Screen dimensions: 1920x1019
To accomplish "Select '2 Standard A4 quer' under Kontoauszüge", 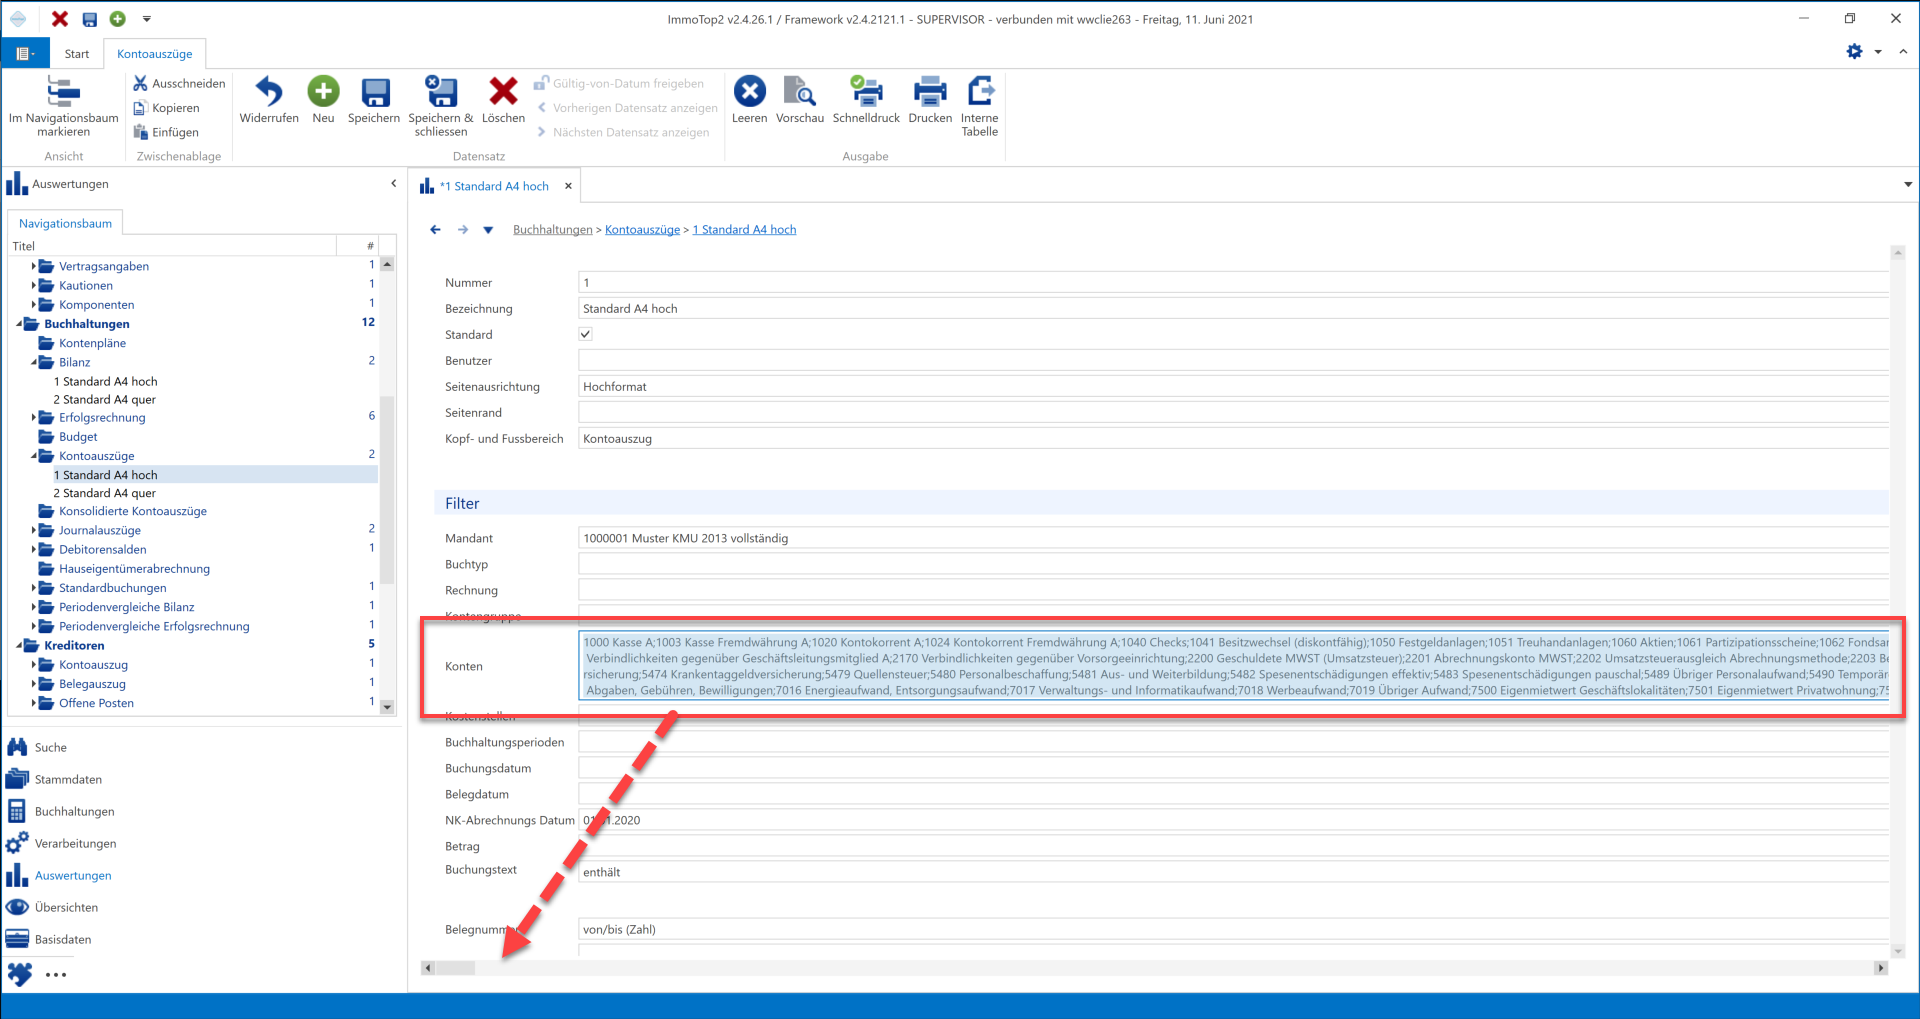I will tap(105, 493).
